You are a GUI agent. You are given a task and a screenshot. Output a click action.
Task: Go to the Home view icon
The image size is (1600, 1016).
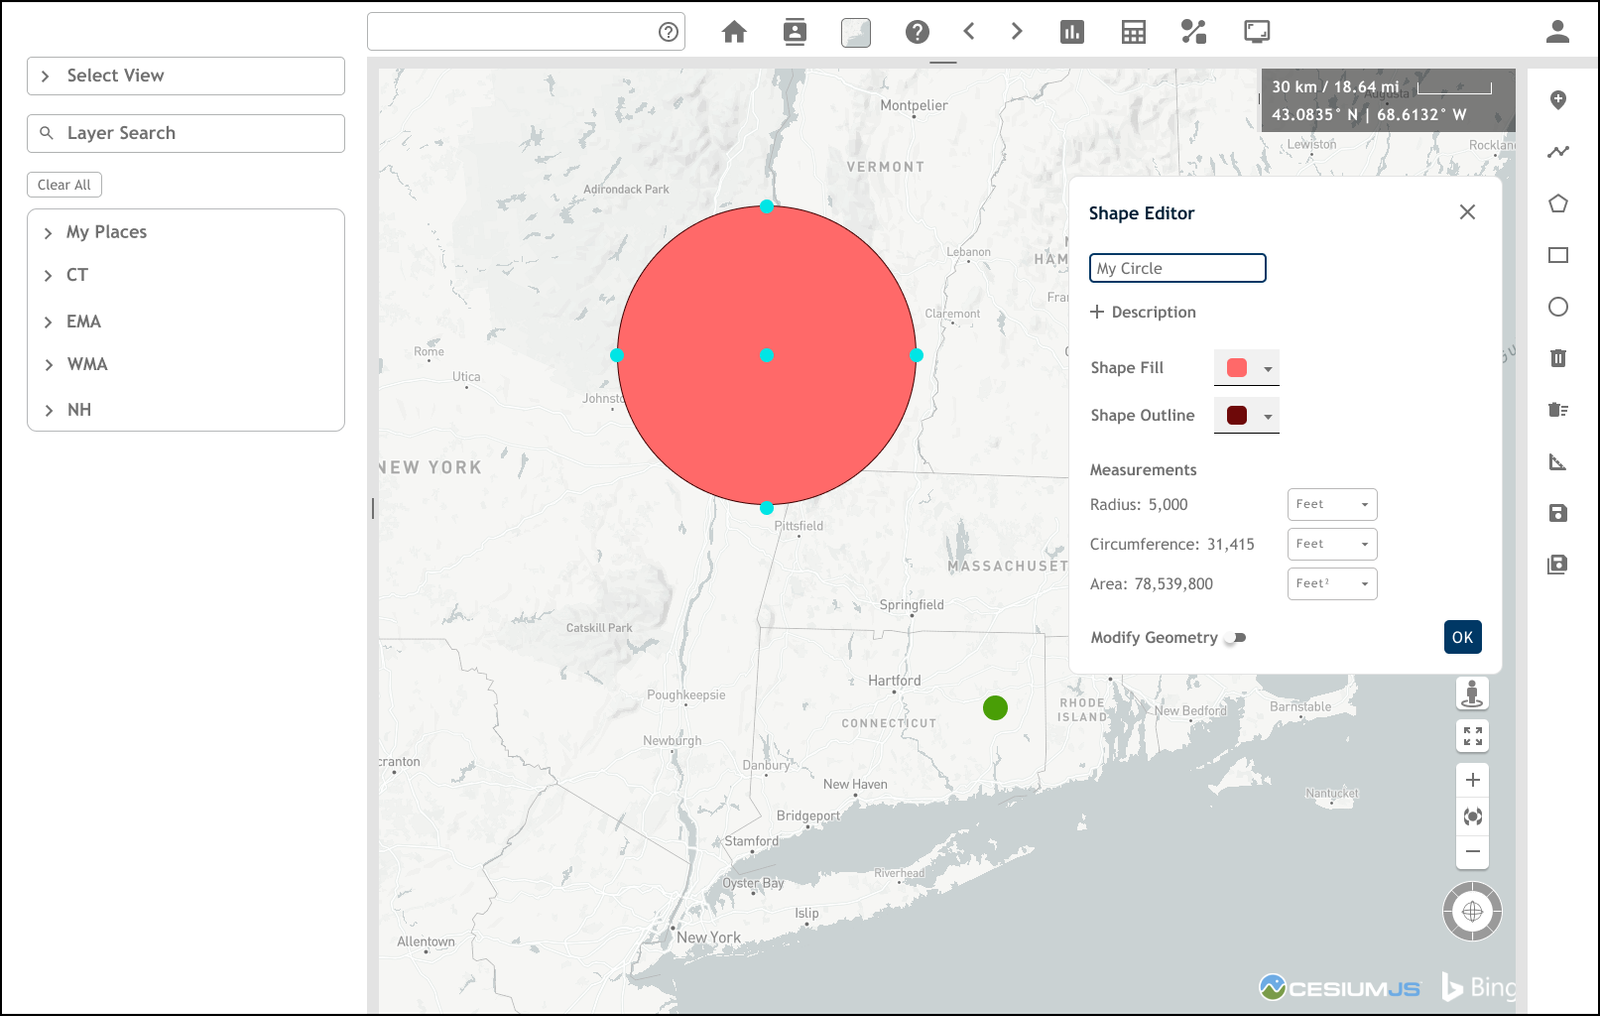point(734,32)
